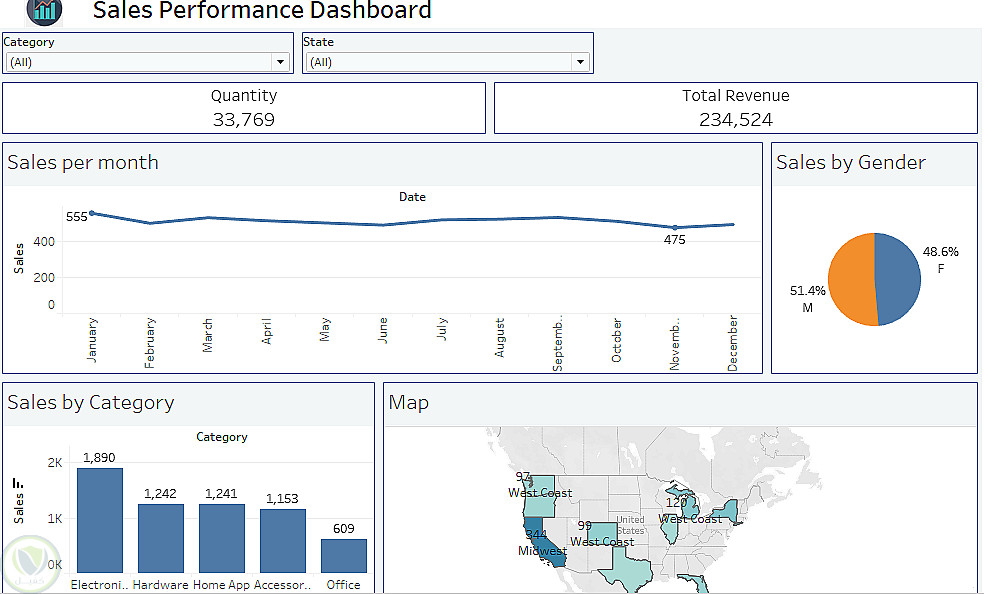This screenshot has height=594, width=984.
Task: Click the Office category axis label
Action: pyautogui.click(x=343, y=585)
